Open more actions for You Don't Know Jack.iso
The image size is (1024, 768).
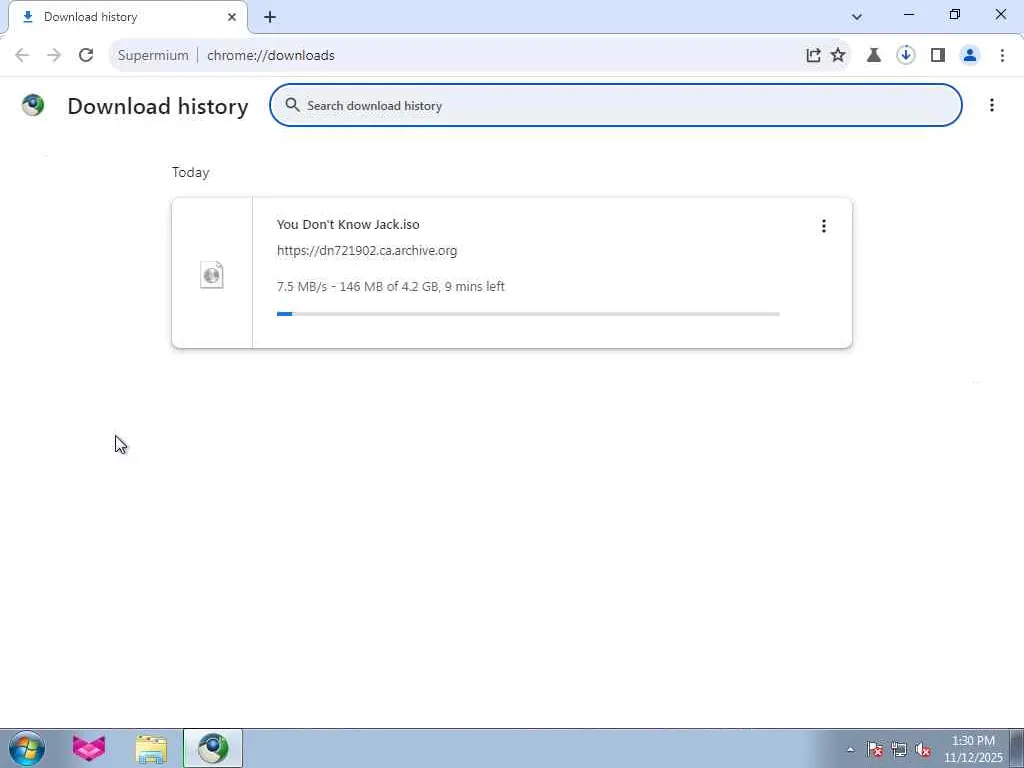point(824,226)
